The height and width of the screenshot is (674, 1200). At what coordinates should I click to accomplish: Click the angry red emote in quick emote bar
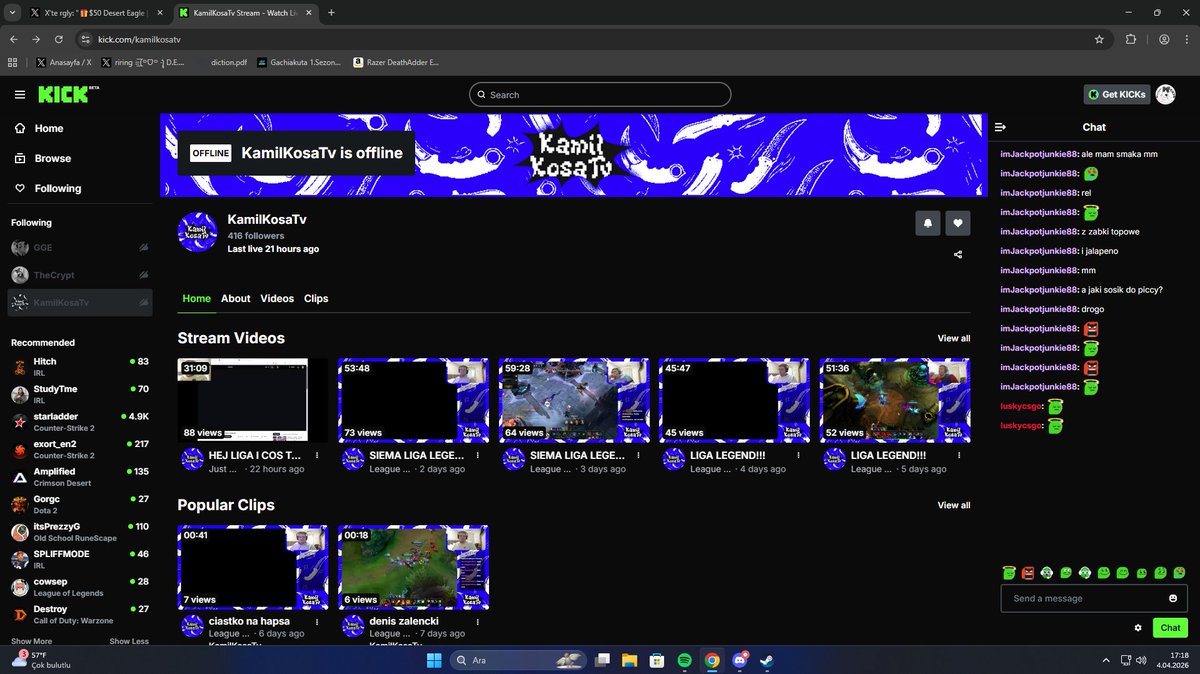[x=1027, y=573]
